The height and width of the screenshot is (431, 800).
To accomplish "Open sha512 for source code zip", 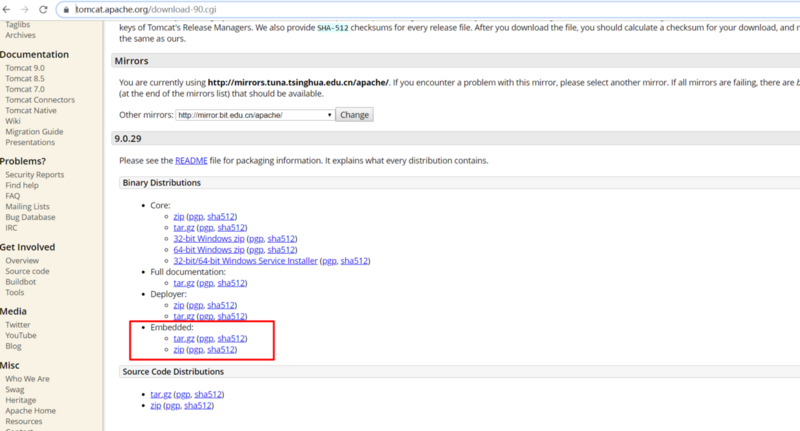I will pos(198,405).
